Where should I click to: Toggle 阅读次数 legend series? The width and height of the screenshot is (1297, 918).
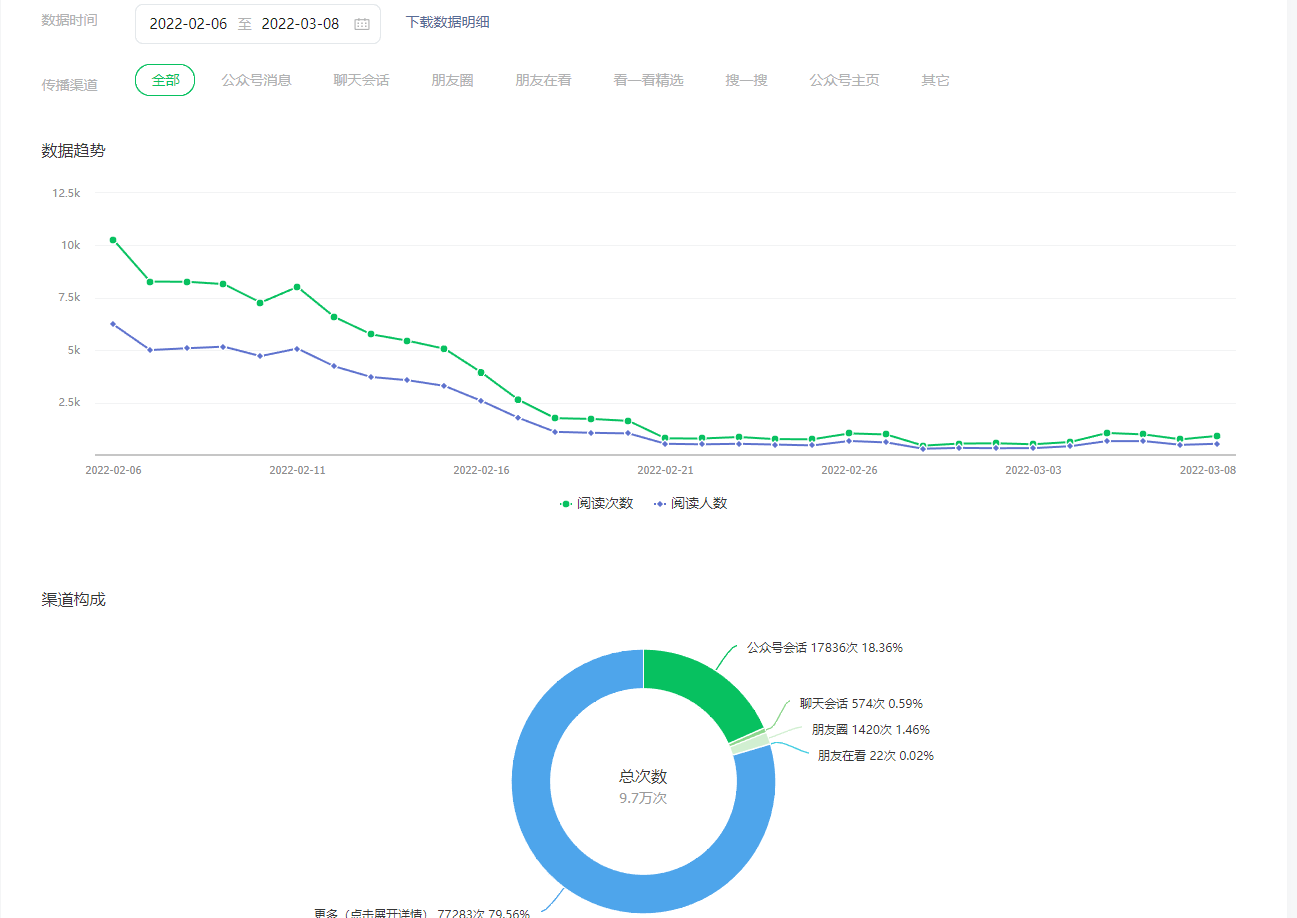pyautogui.click(x=597, y=504)
